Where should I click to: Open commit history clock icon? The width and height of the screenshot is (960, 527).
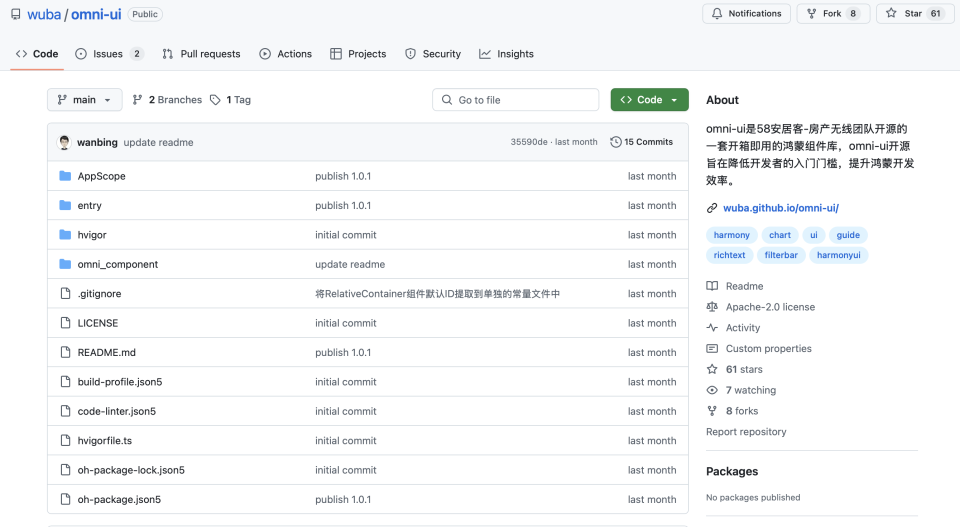pos(615,142)
